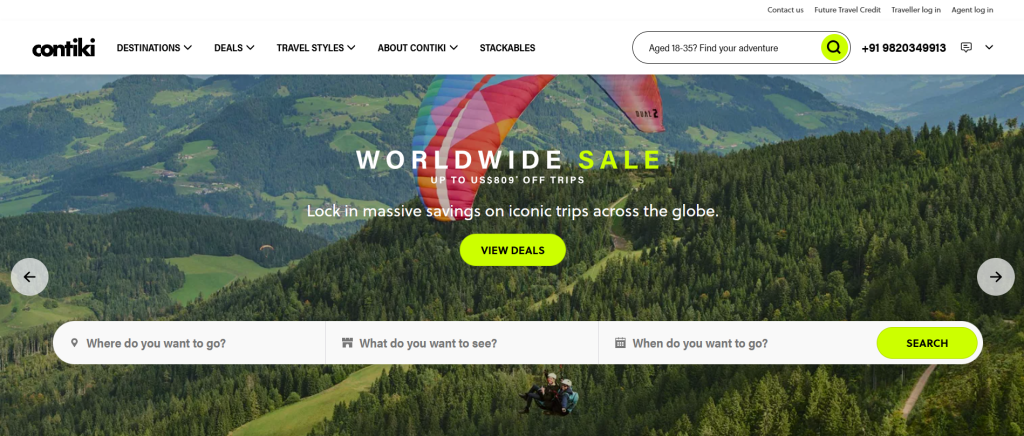This screenshot has height=436, width=1024.
Task: Open Future Travel Credit link
Action: tap(847, 10)
